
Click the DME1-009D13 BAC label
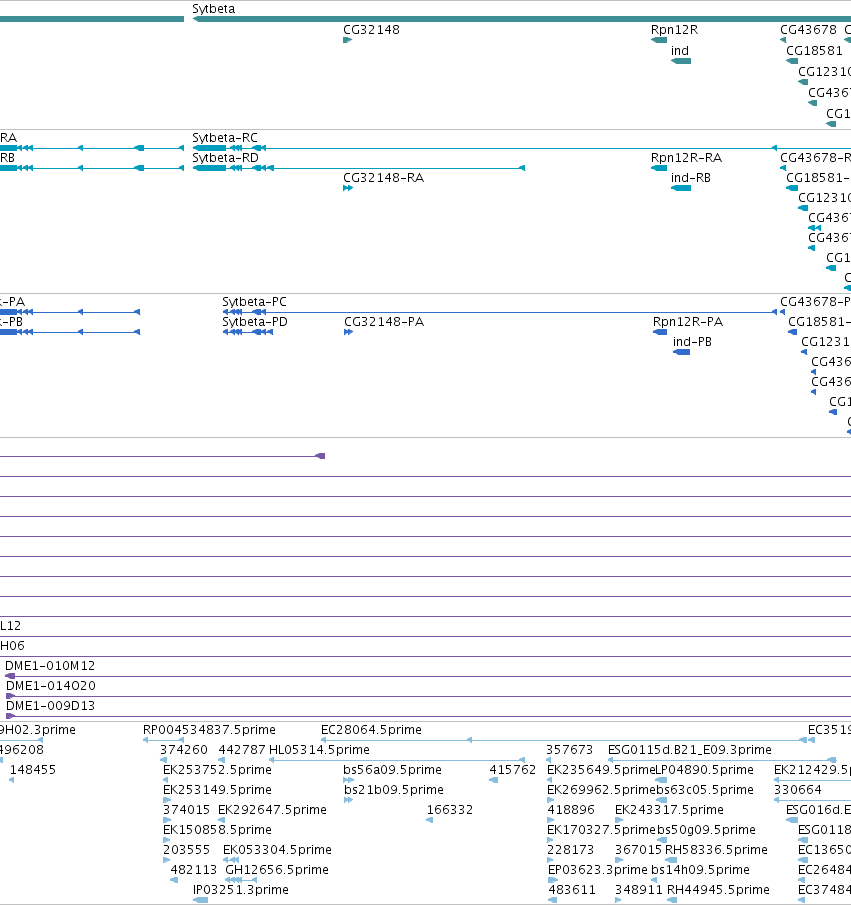(50, 706)
